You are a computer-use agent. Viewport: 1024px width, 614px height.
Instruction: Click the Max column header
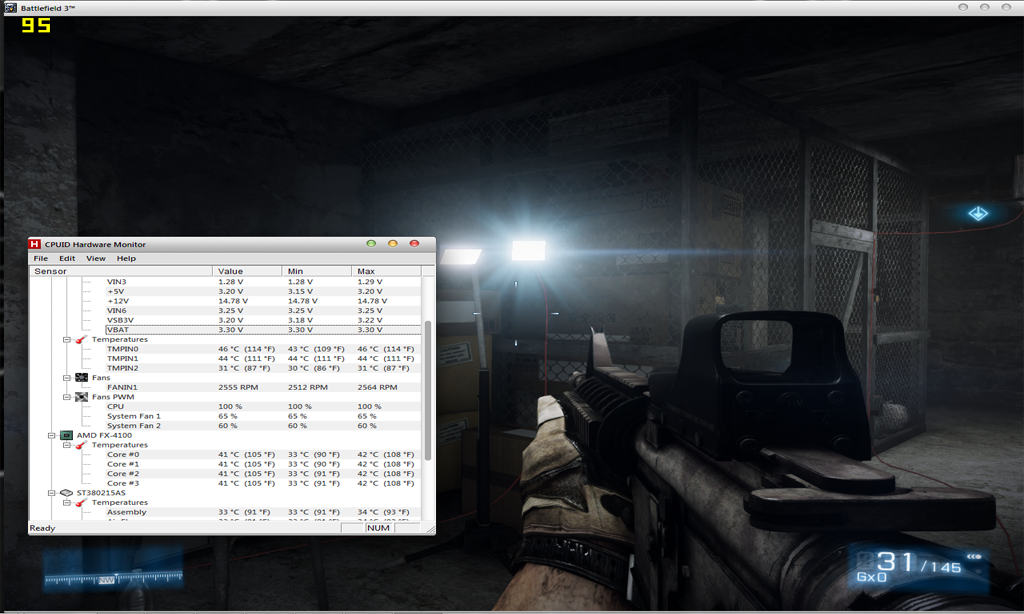(387, 271)
